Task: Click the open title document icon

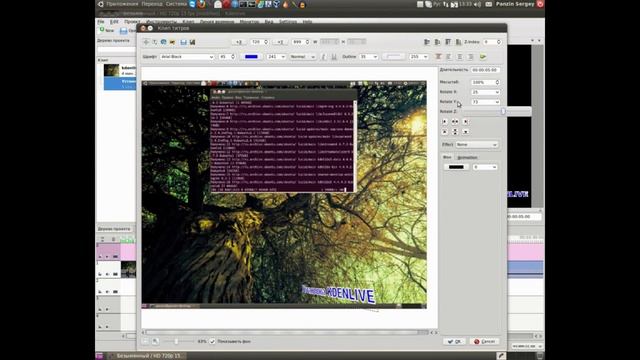Action: [184, 42]
